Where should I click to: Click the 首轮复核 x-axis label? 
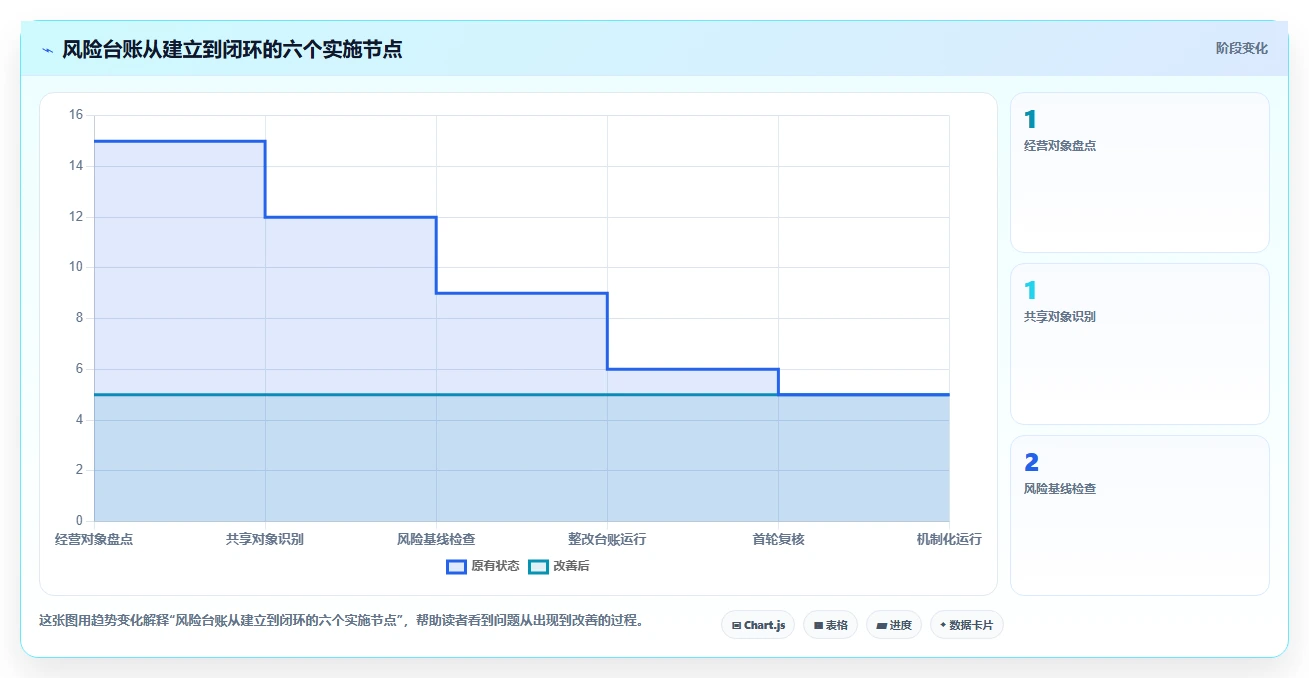coord(778,539)
